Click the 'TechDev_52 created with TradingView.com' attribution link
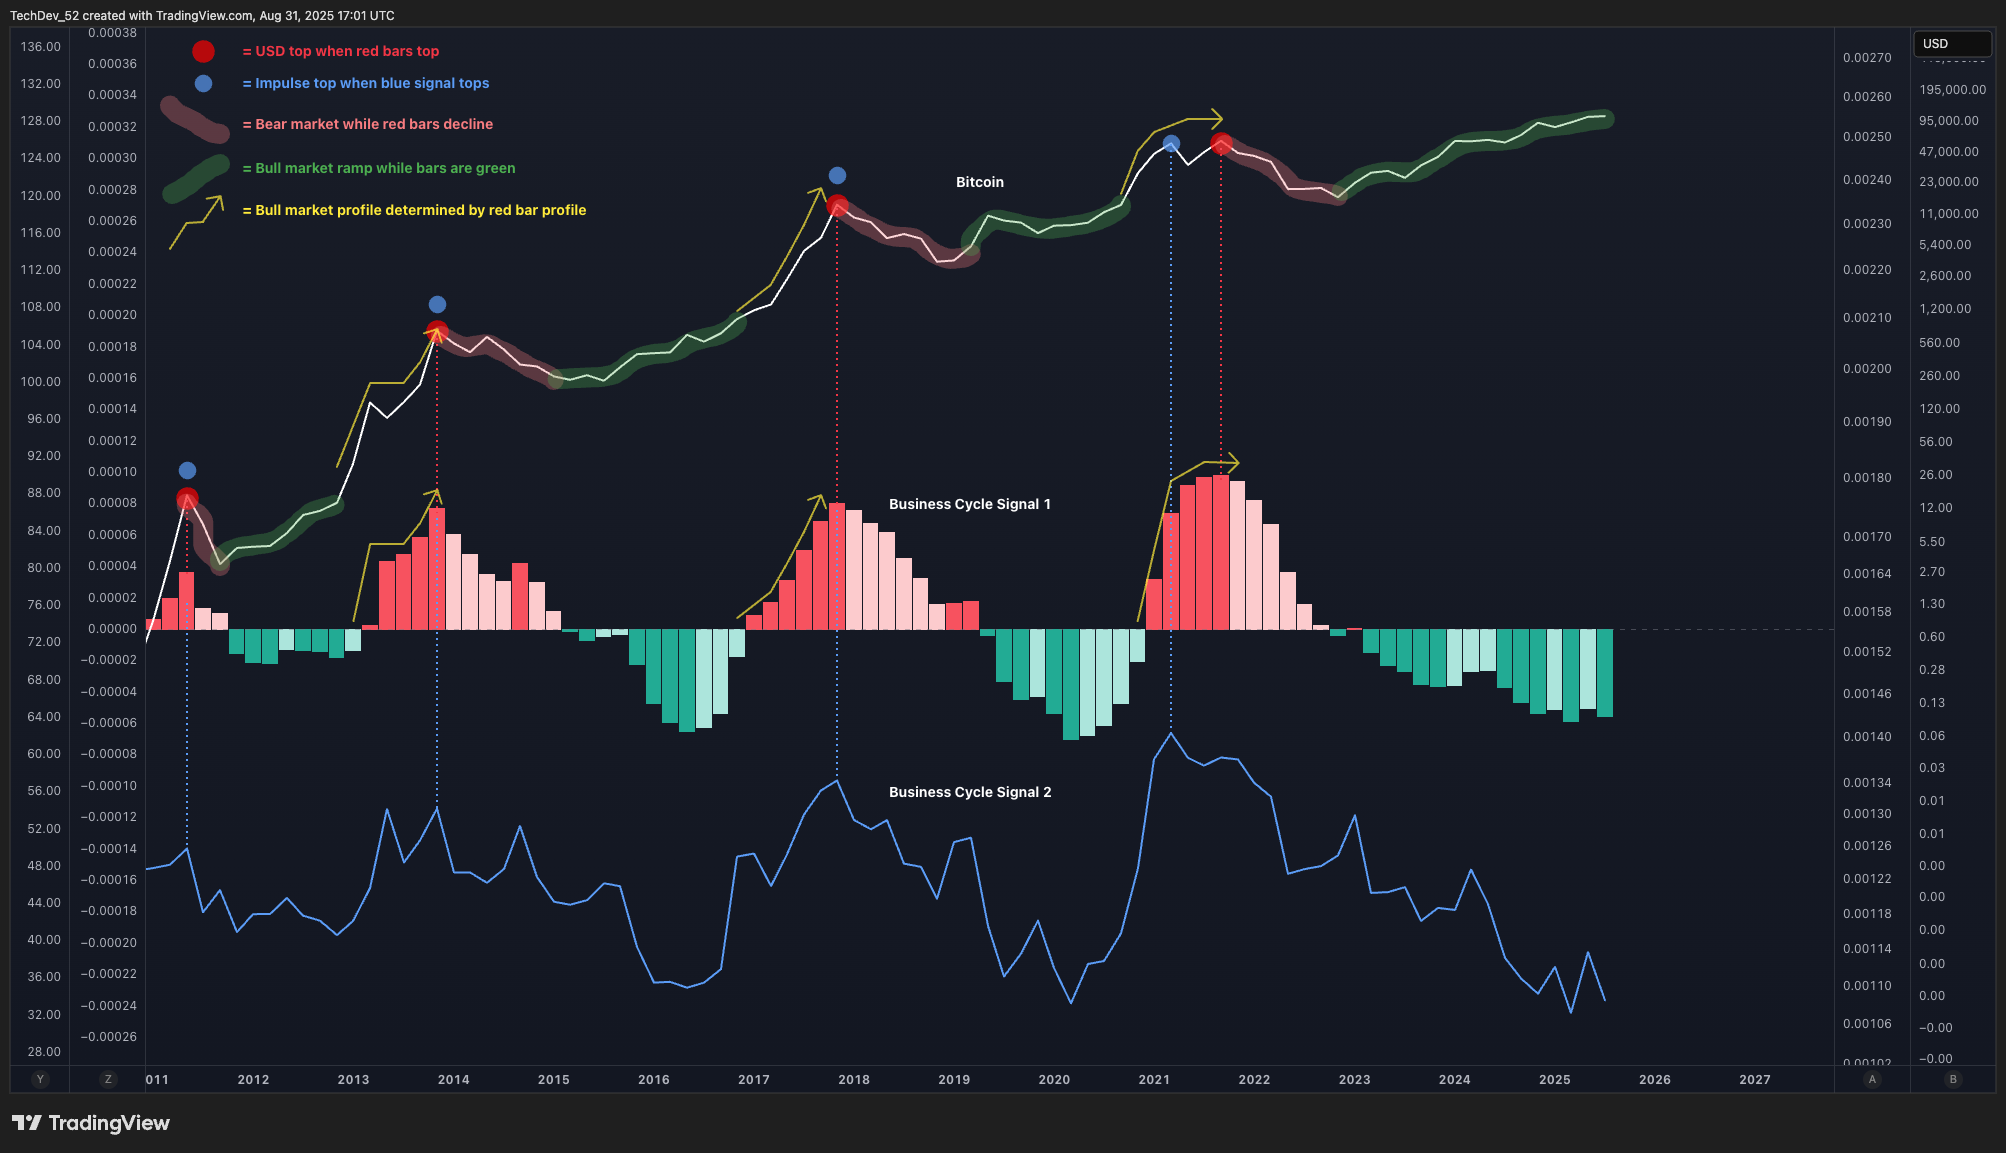2006x1153 pixels. 199,15
